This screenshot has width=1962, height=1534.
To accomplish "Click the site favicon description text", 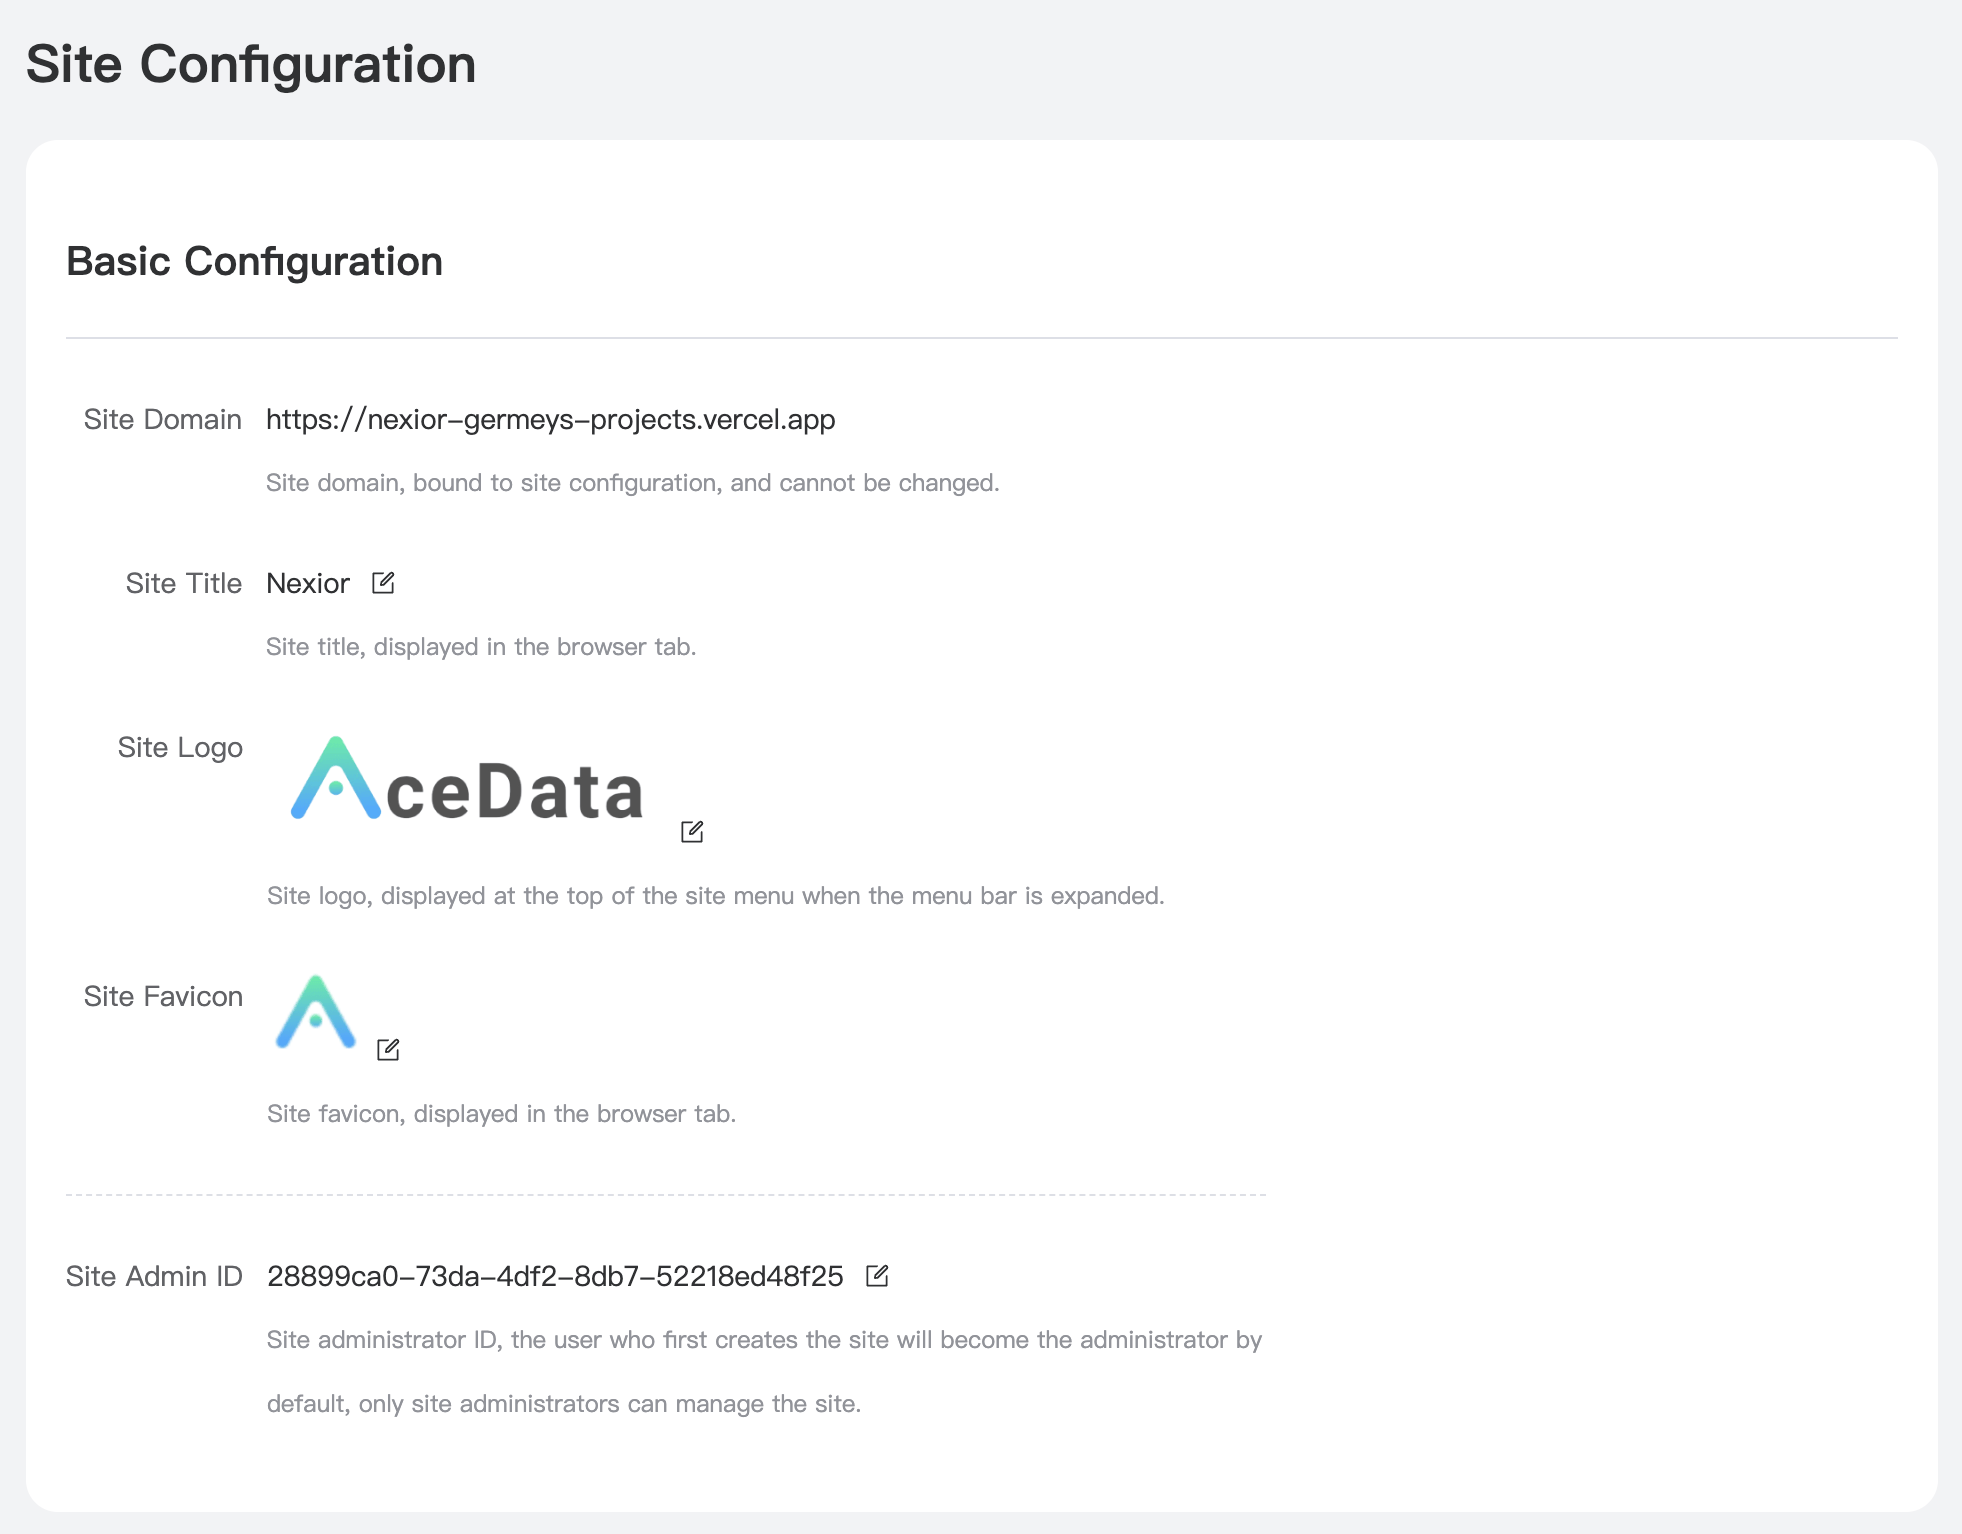I will pyautogui.click(x=501, y=1114).
